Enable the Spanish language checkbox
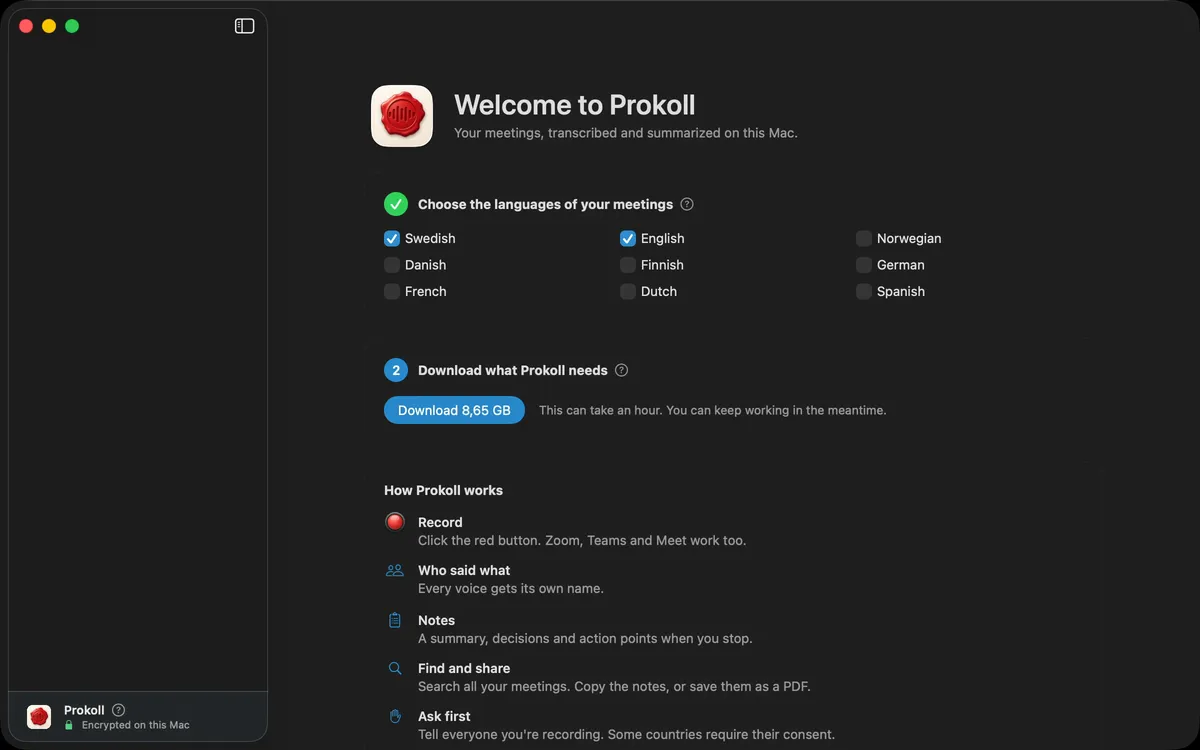The image size is (1200, 750). 864,292
